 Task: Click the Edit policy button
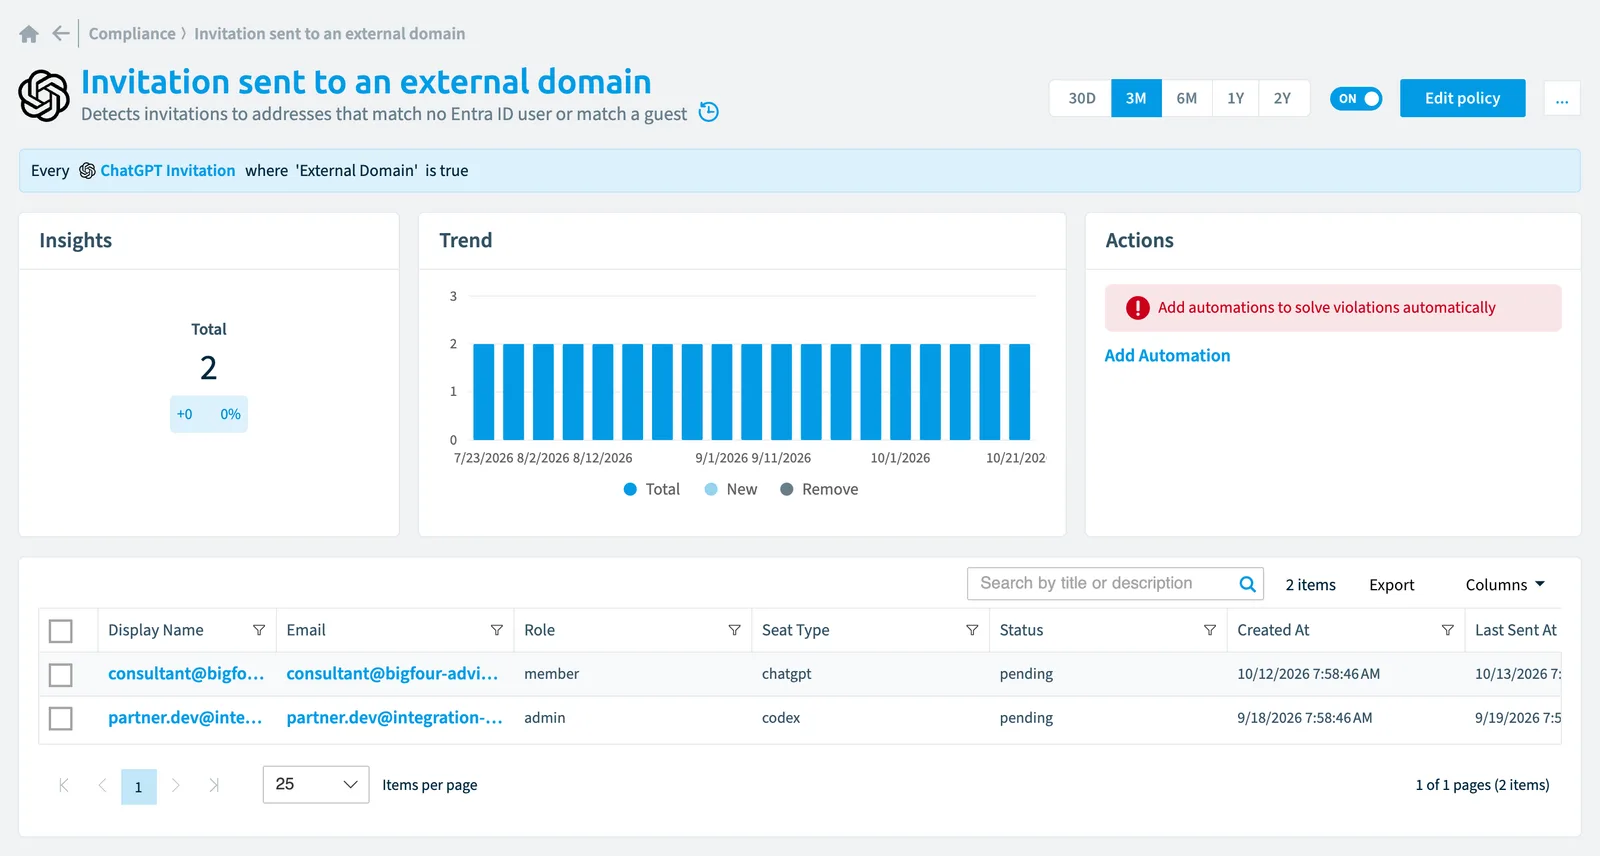pyautogui.click(x=1462, y=98)
